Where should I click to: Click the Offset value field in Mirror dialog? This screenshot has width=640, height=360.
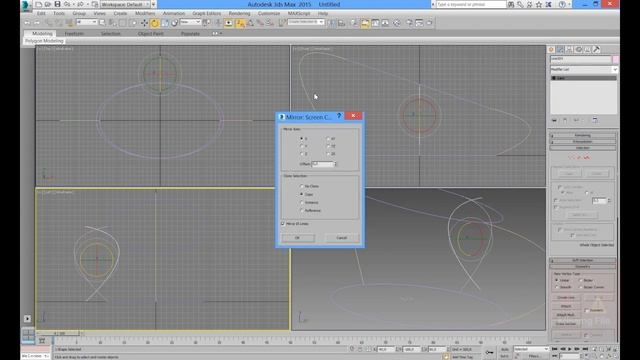tap(322, 164)
